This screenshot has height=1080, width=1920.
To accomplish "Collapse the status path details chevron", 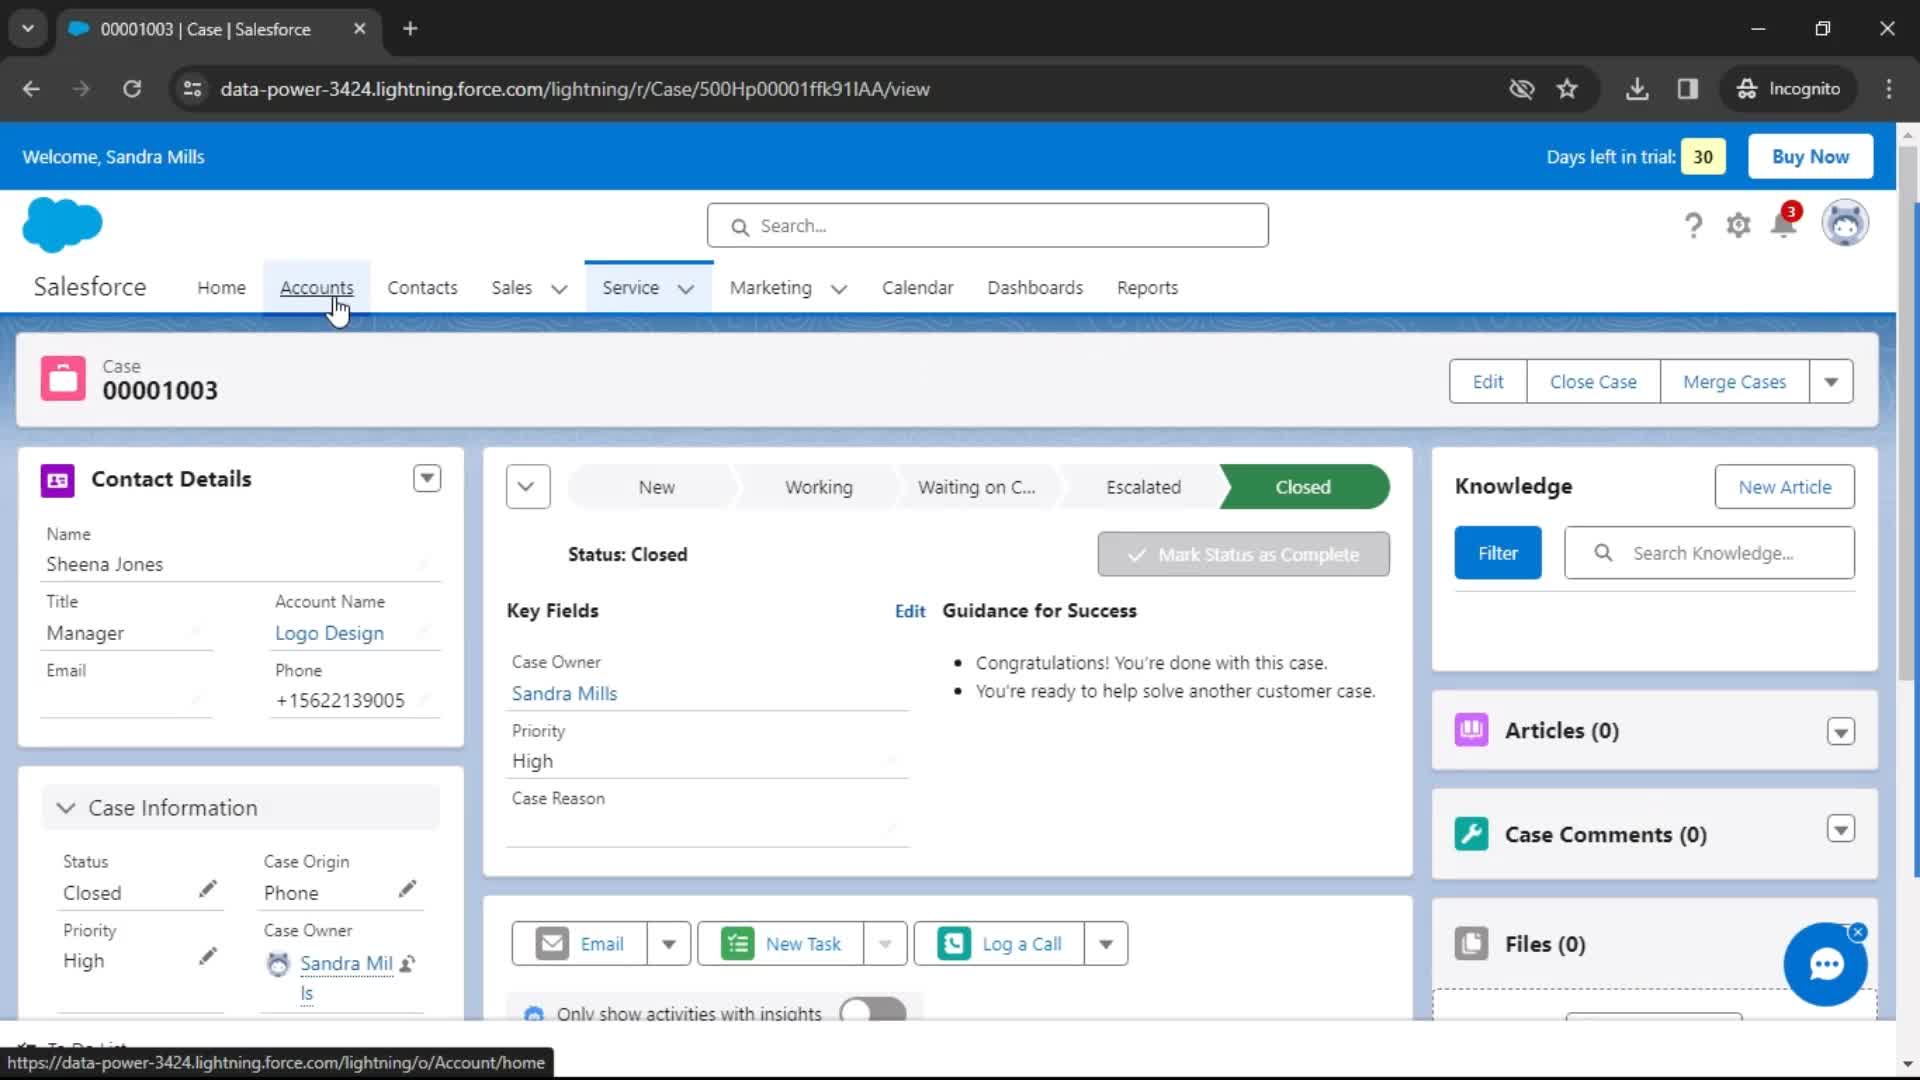I will (x=527, y=487).
